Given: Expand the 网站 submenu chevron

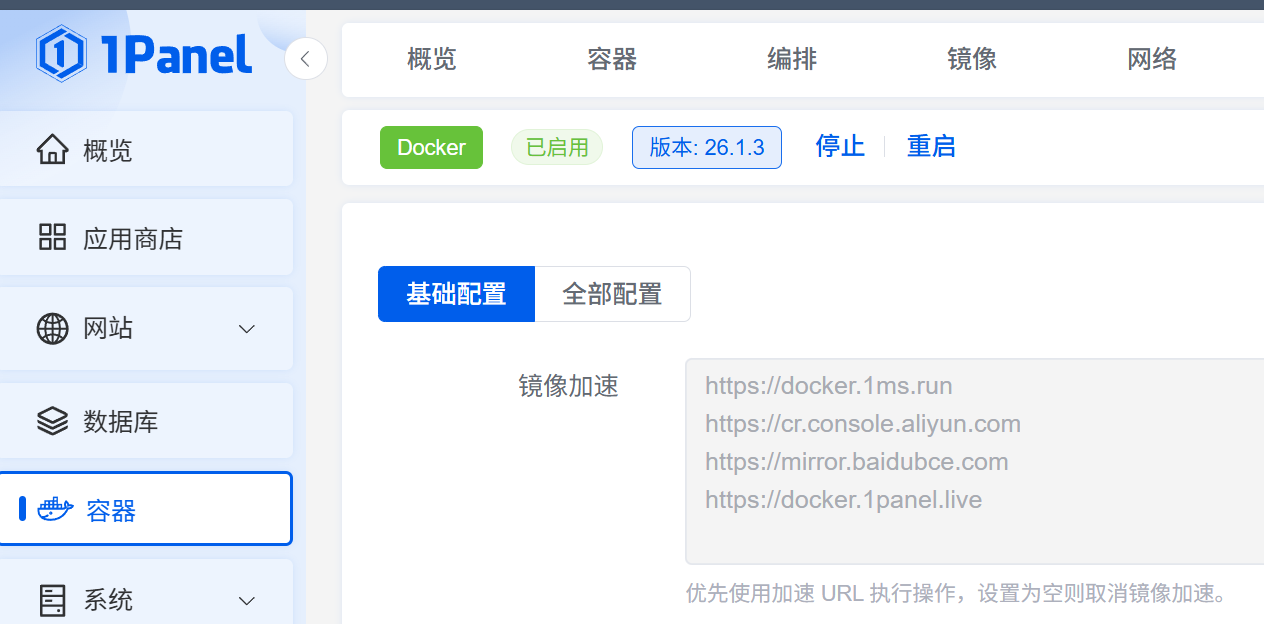Looking at the screenshot, I should [x=247, y=329].
